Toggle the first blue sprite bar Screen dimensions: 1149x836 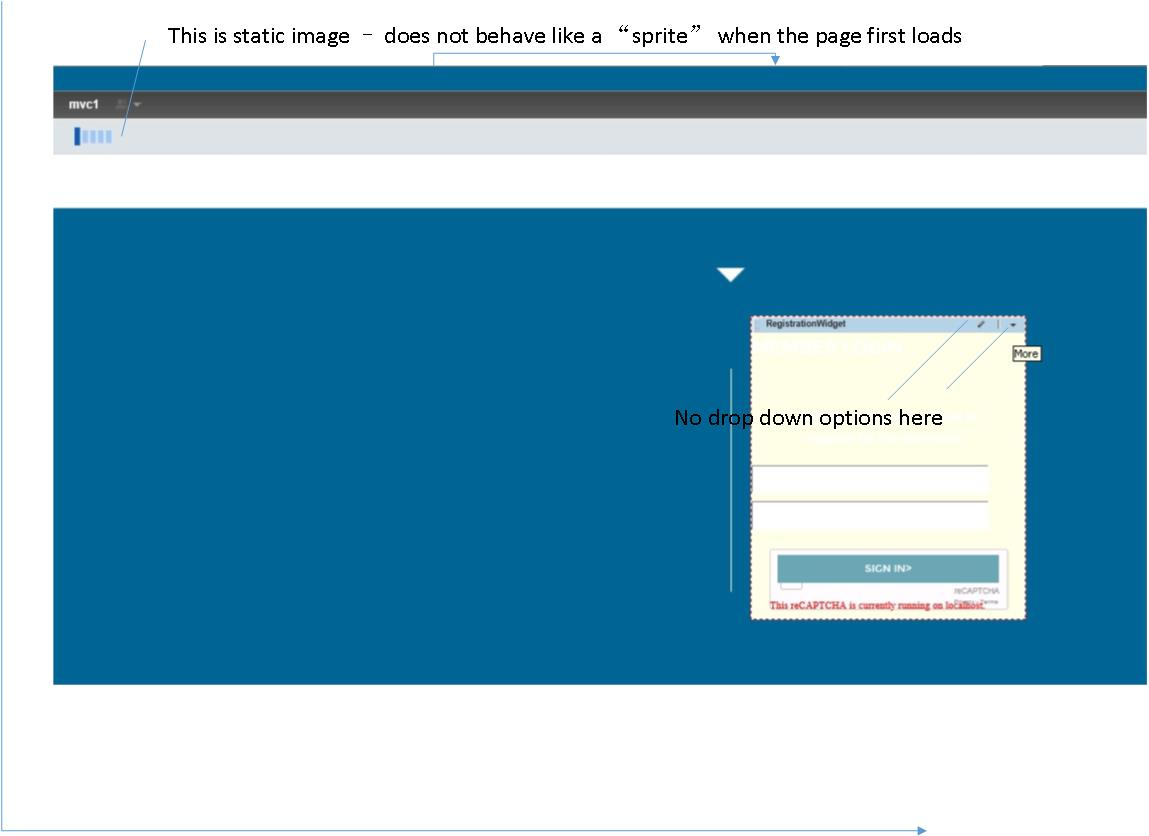tap(77, 136)
